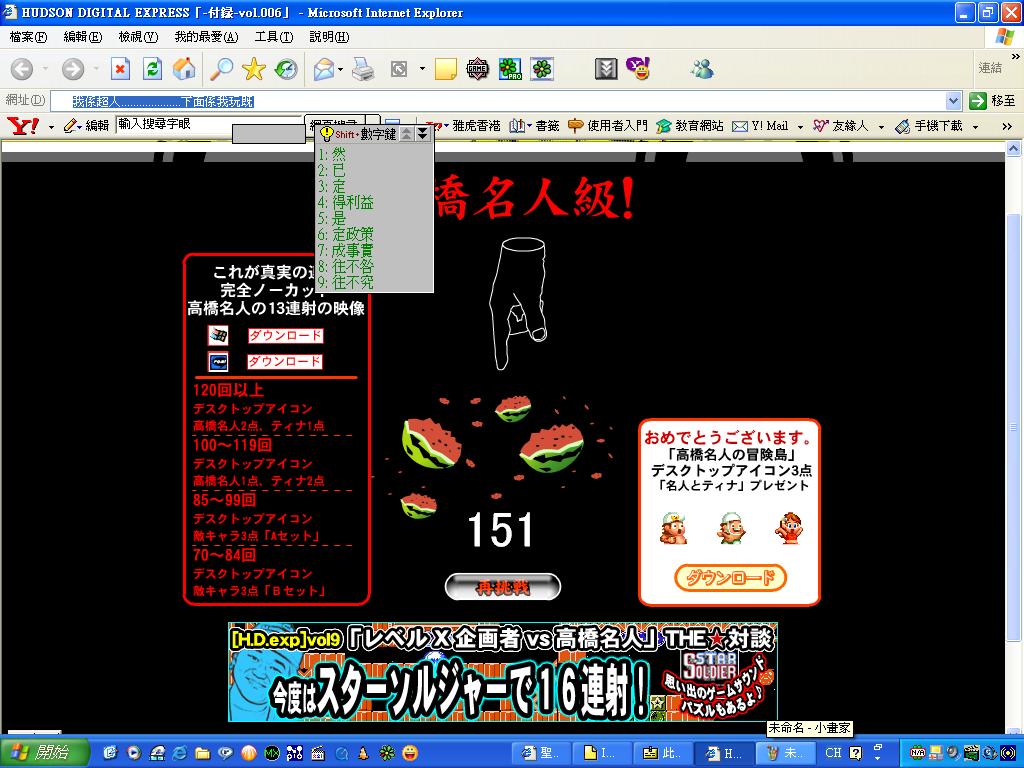1024x768 pixels.
Task: Click the middle character desktop icon
Action: click(731, 528)
